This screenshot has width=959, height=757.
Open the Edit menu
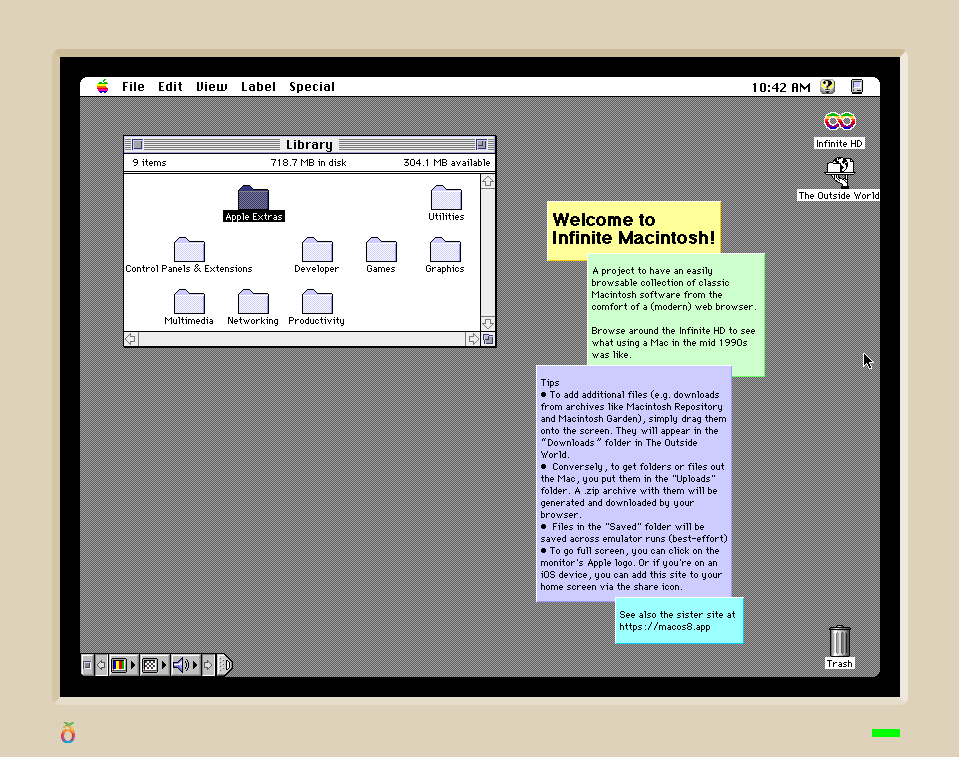[x=170, y=87]
